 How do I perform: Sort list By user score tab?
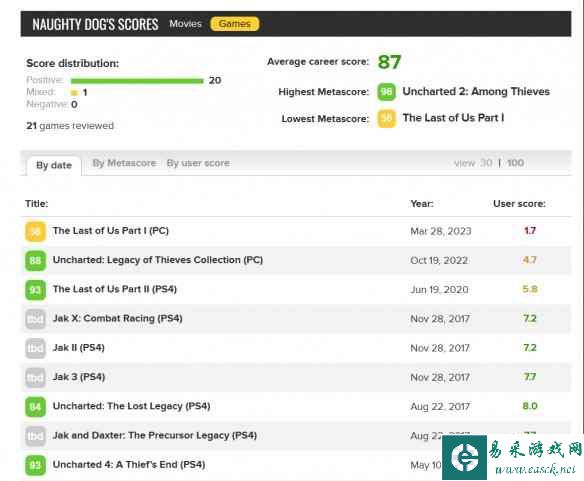[198, 163]
